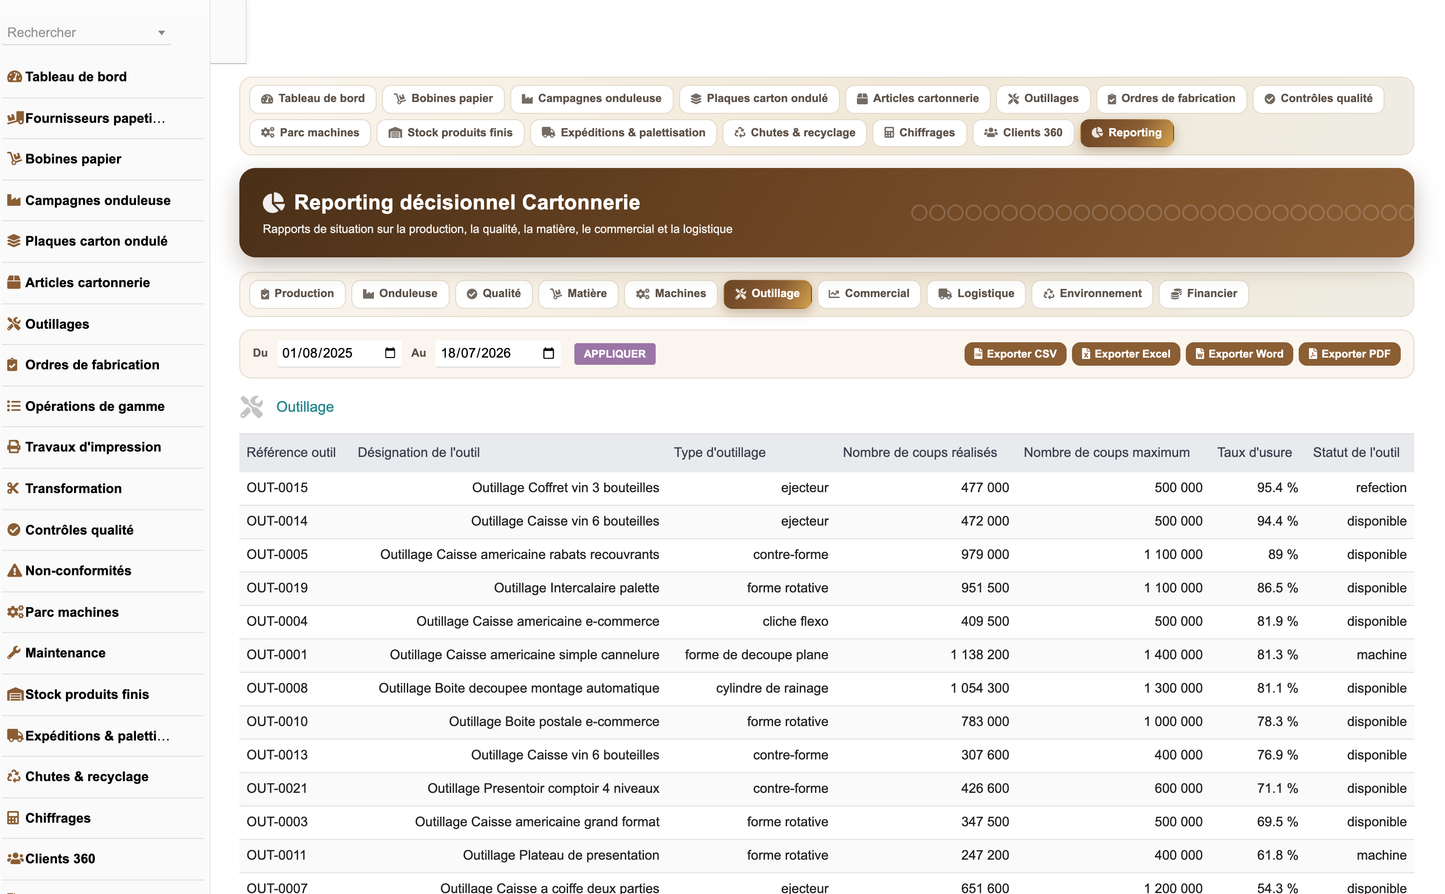Switch to the Commercial report tab
The height and width of the screenshot is (894, 1445).
point(869,294)
